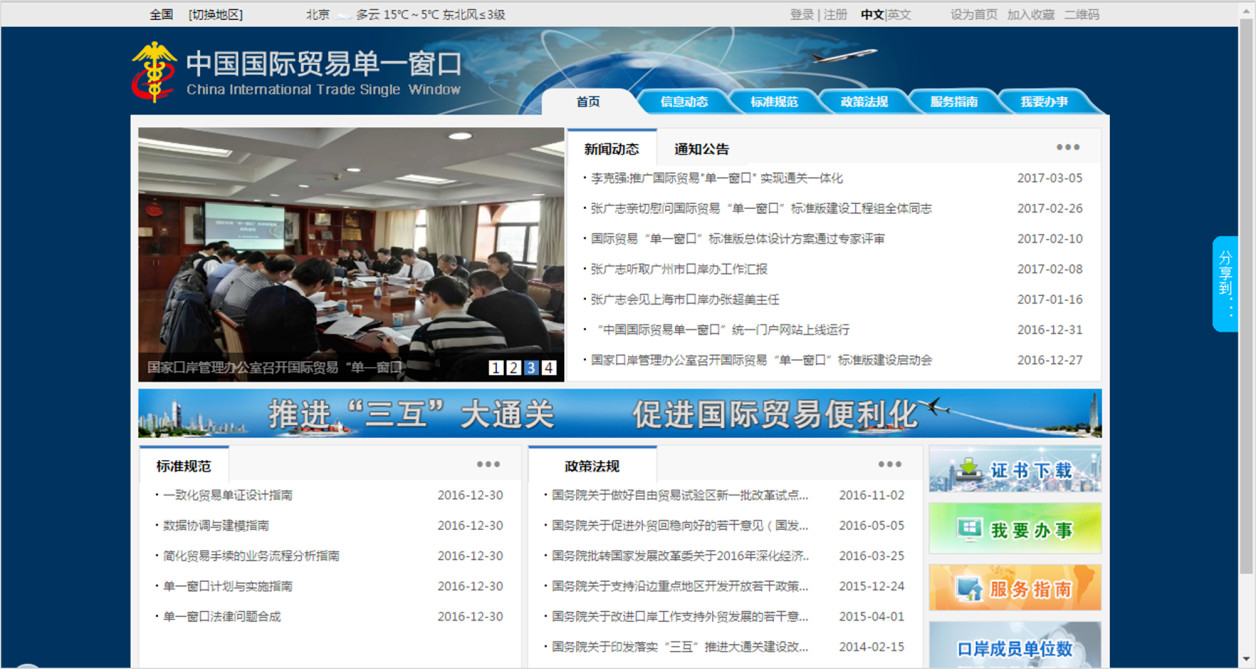Open news 张广志听取广州市口岸办工作汇报
Screen dimensions: 1256x669
[x=679, y=269]
